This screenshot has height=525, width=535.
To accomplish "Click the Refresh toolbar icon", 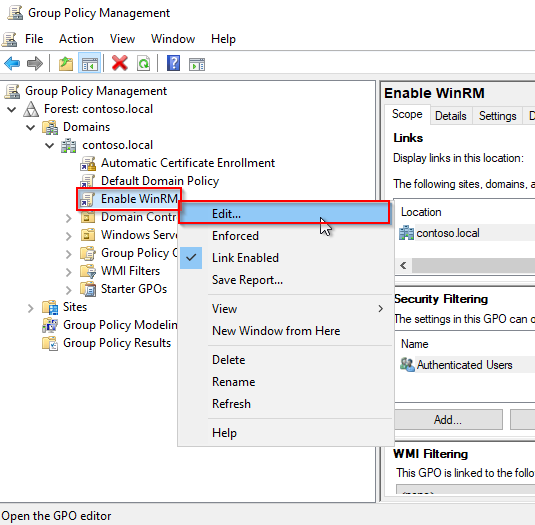I will point(144,64).
